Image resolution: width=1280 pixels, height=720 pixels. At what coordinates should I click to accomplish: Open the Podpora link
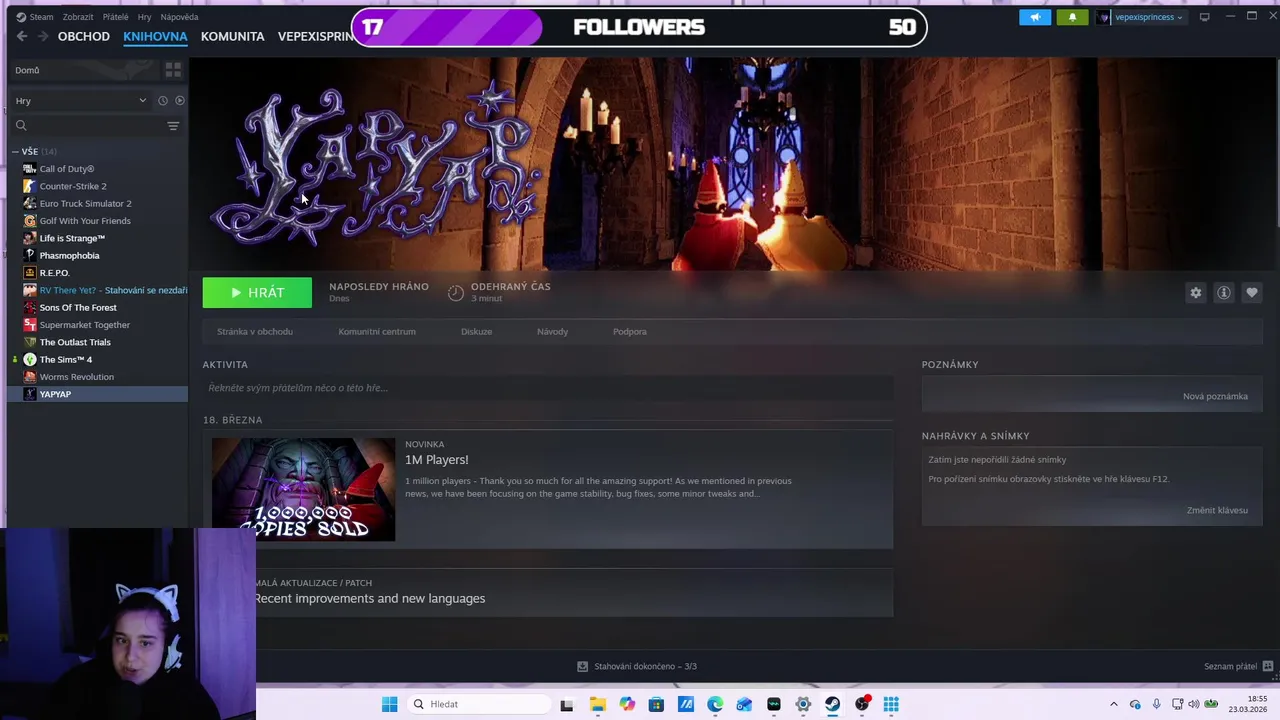coord(630,332)
